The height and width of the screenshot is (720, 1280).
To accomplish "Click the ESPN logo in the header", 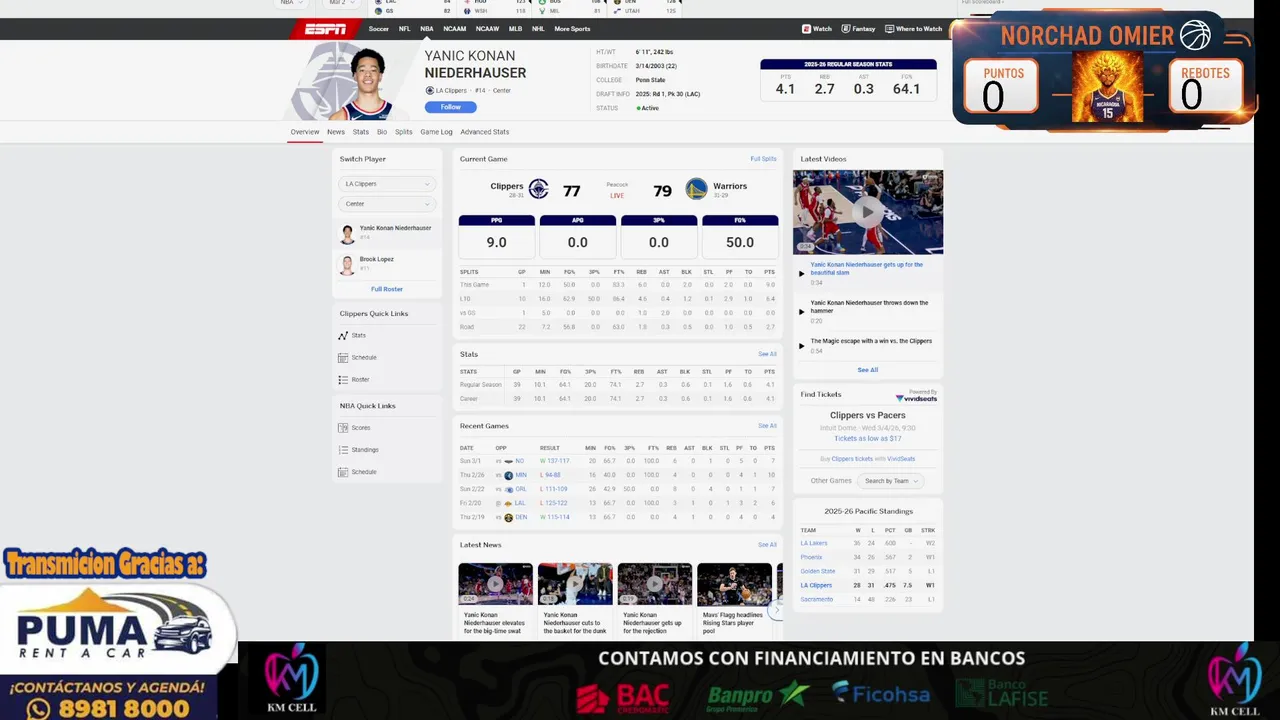I will click(326, 29).
